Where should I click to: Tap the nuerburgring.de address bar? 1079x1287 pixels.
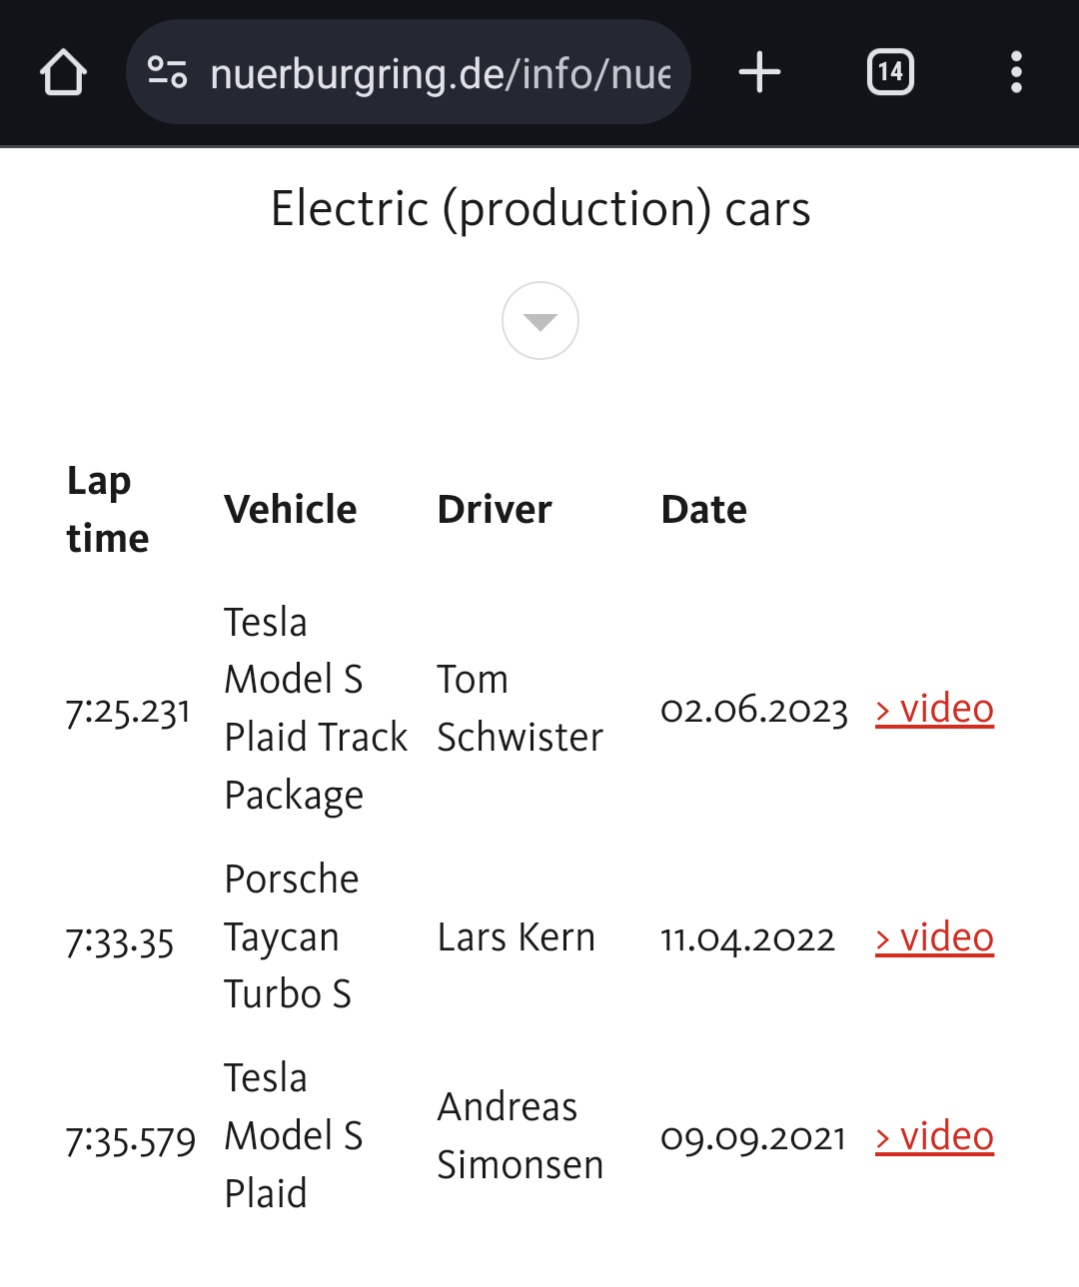pyautogui.click(x=440, y=73)
